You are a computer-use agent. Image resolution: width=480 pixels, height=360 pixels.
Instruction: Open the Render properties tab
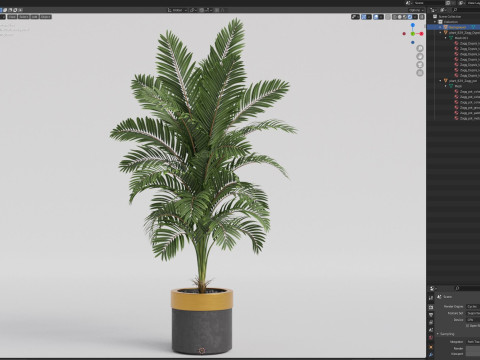pyautogui.click(x=431, y=307)
